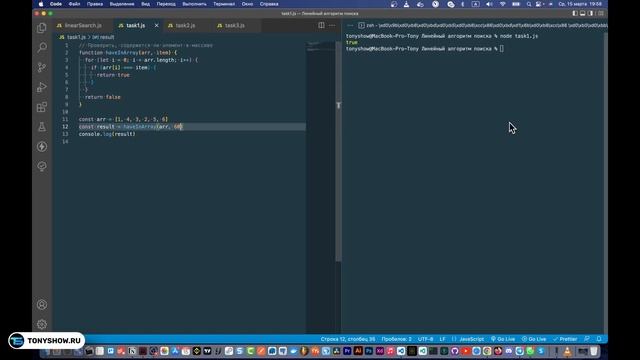
Task: Toggle Primary Side Bar layout button
Action: [x=575, y=13]
